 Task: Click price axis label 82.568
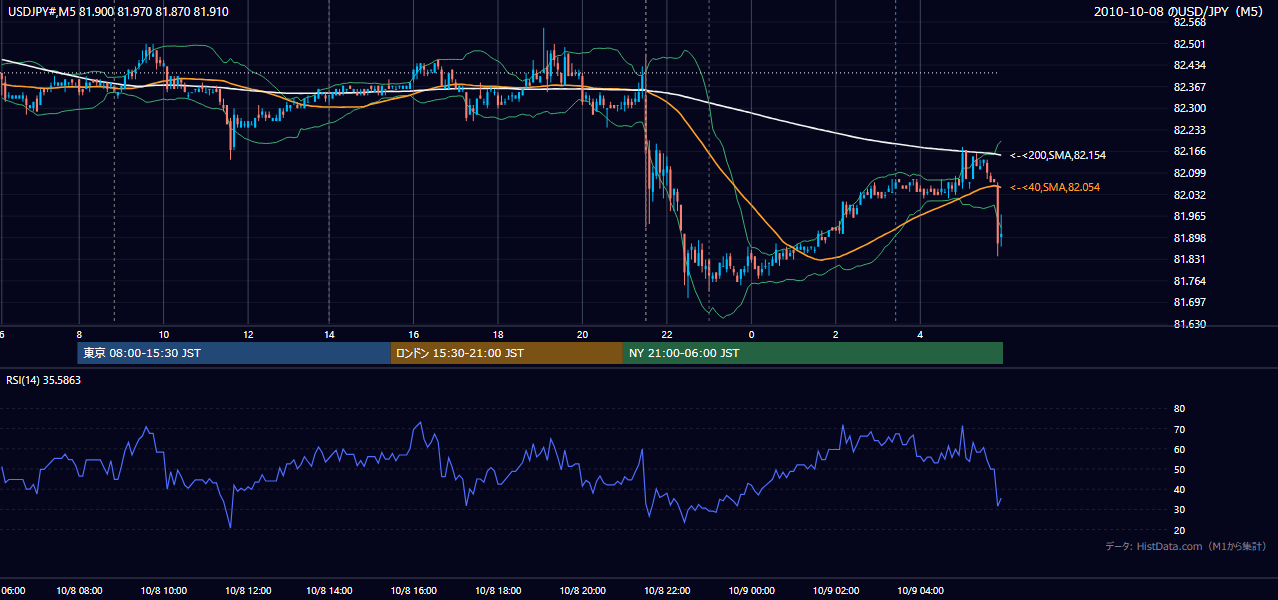coord(1189,22)
